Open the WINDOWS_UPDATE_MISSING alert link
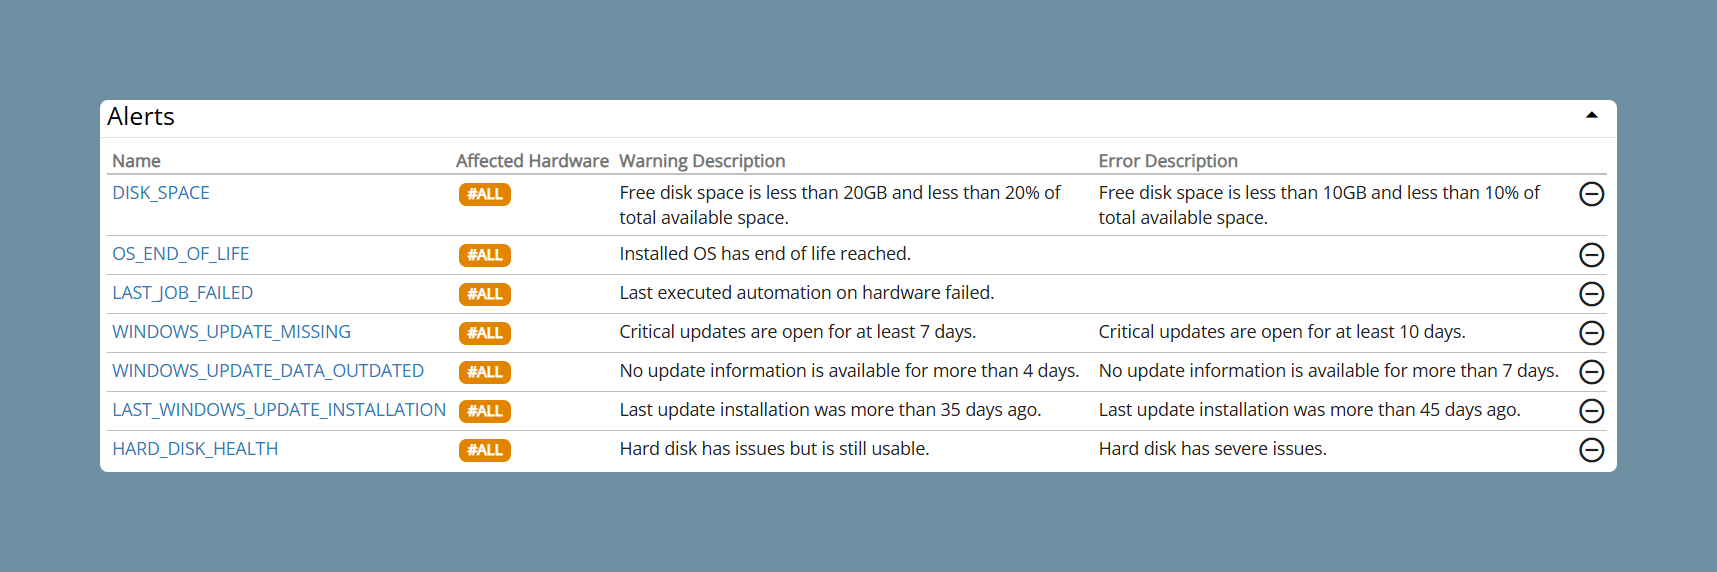Image resolution: width=1717 pixels, height=572 pixels. 232,332
